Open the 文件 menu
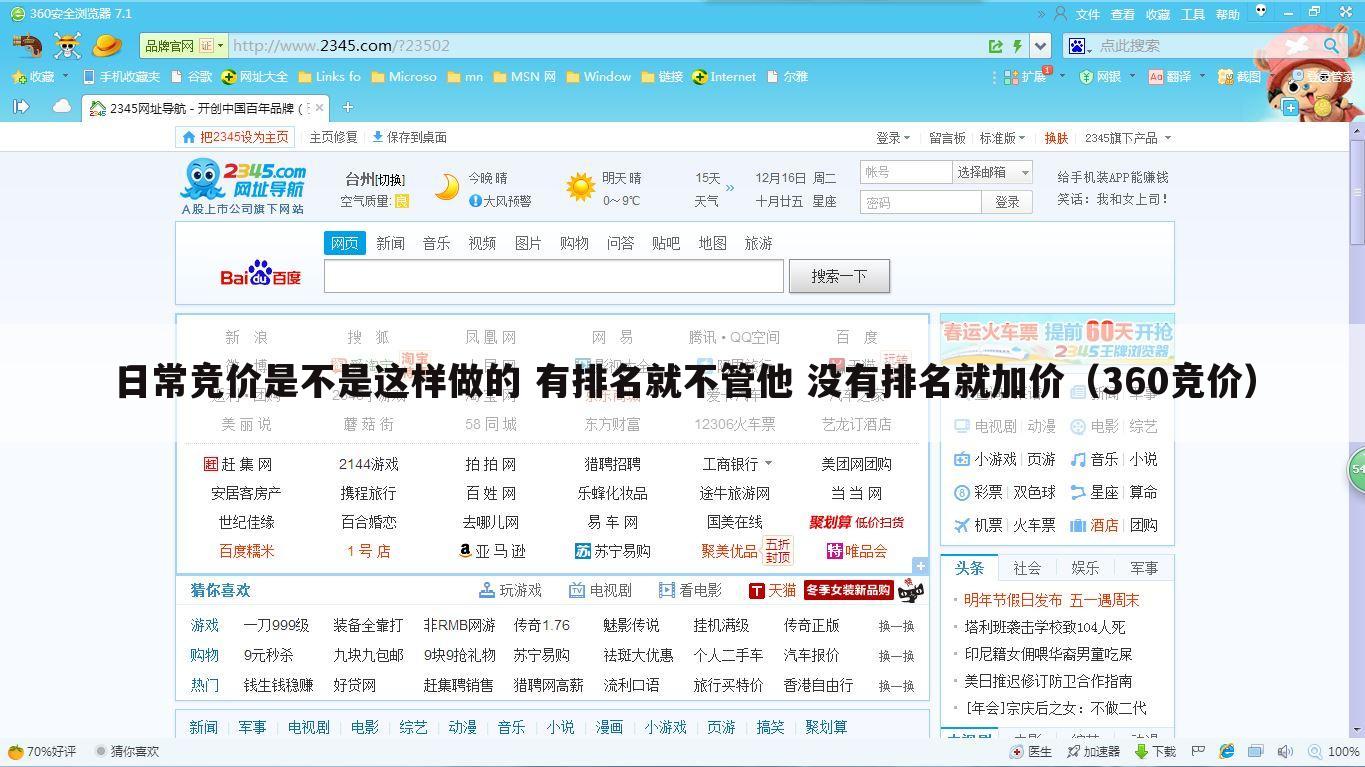Viewport: 1365px width, 767px height. pyautogui.click(x=1087, y=14)
